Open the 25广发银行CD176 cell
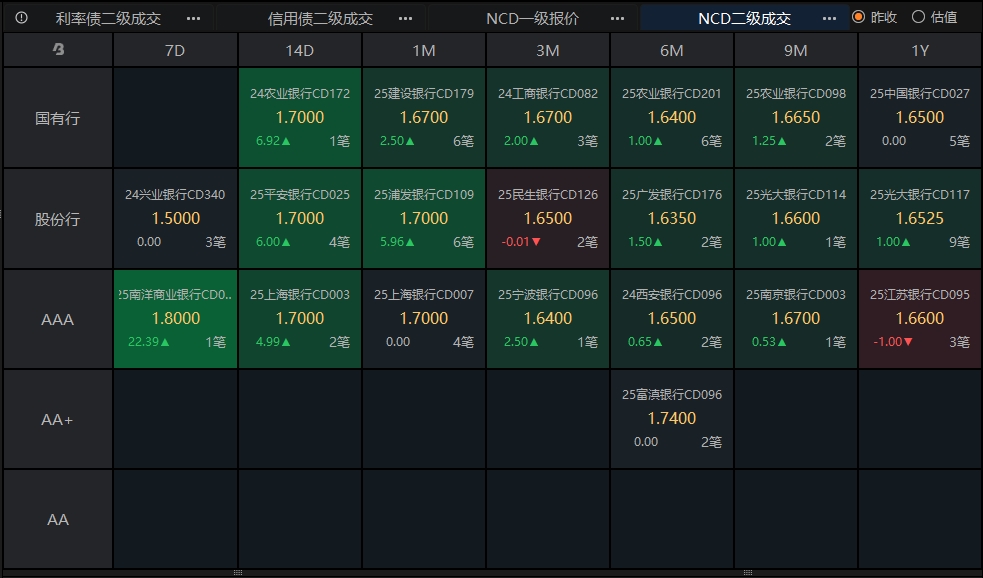The image size is (983, 578). (x=672, y=219)
